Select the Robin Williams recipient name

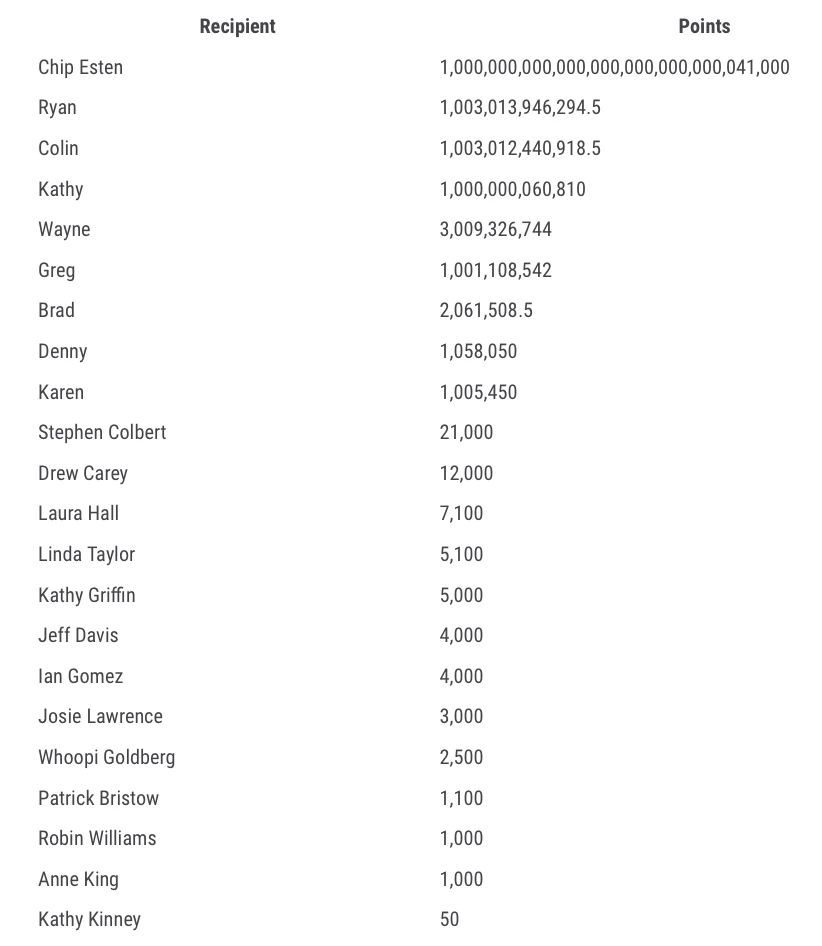[x=97, y=838]
